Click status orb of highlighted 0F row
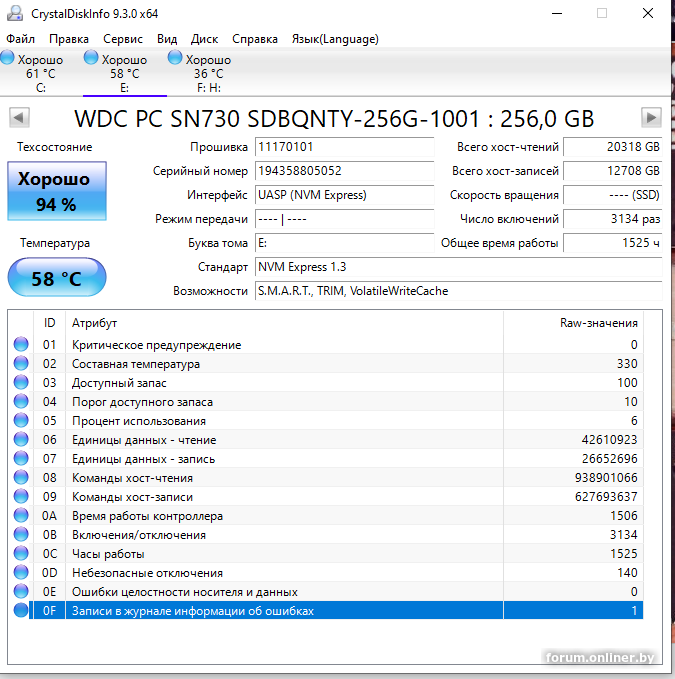The width and height of the screenshot is (675, 679). coord(21,611)
